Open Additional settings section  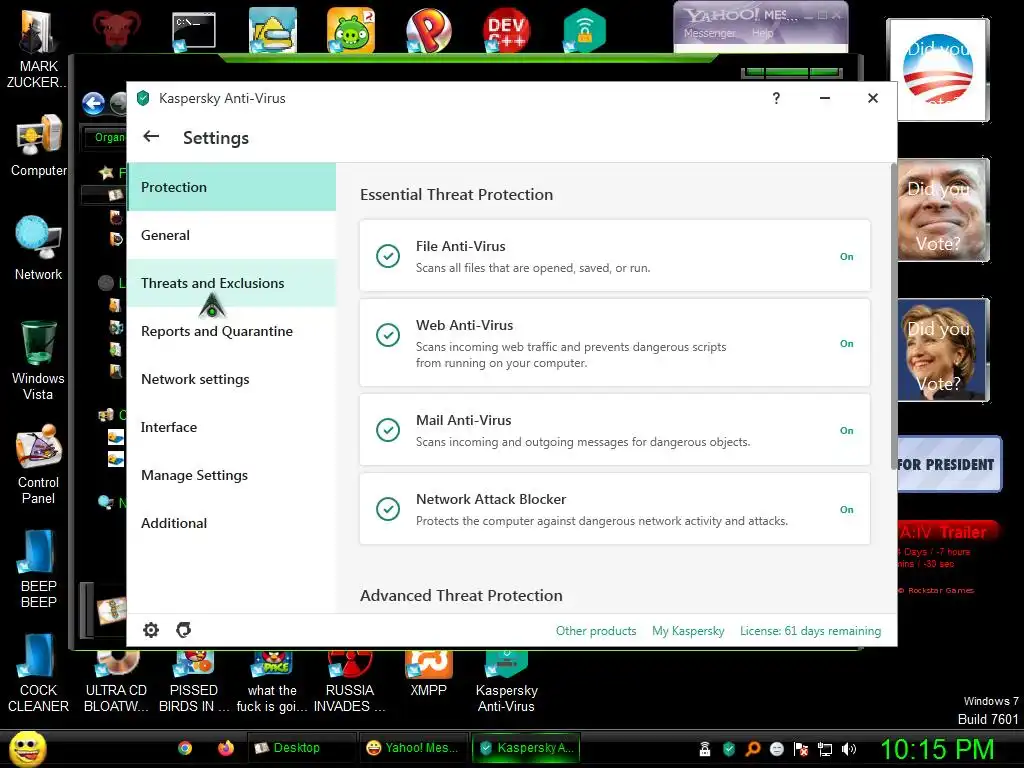pos(232,523)
